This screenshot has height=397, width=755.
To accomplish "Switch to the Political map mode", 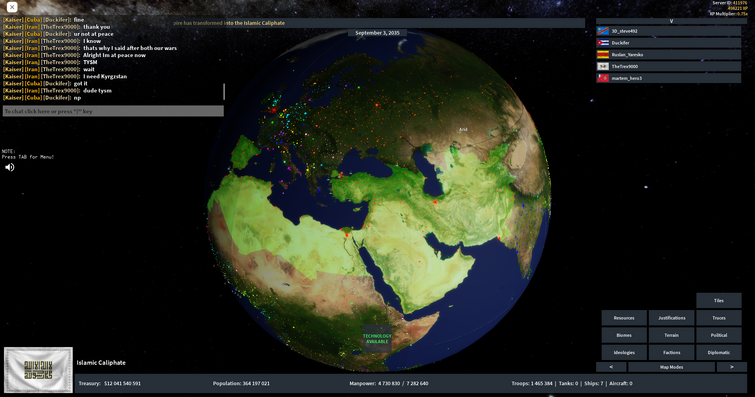I will [718, 335].
